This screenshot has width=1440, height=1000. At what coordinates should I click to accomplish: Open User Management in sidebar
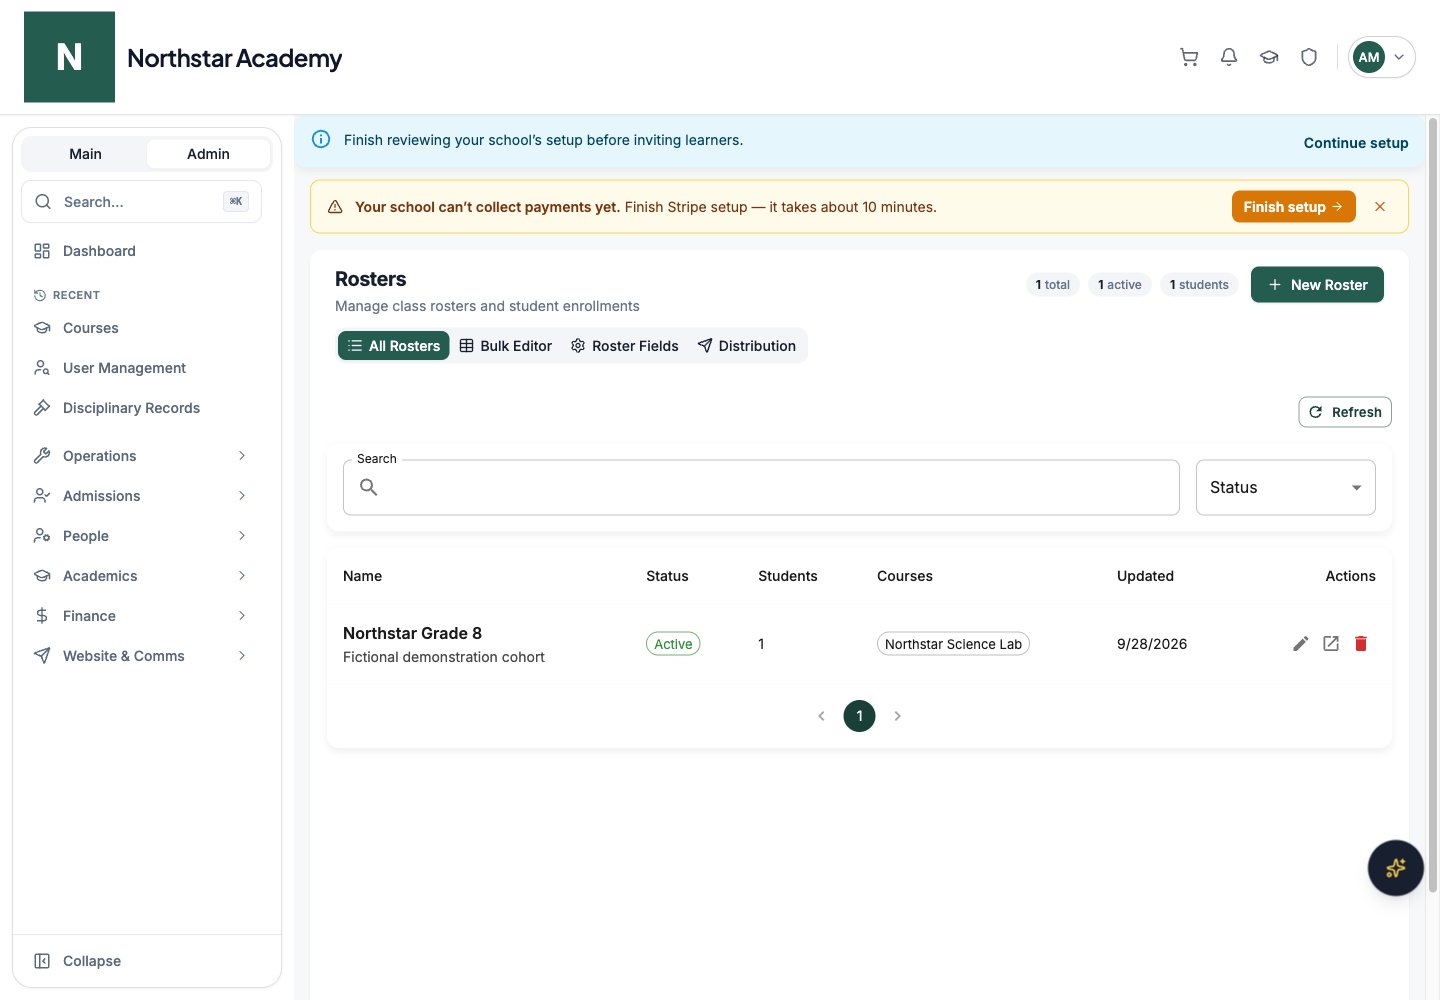[x=142, y=368]
